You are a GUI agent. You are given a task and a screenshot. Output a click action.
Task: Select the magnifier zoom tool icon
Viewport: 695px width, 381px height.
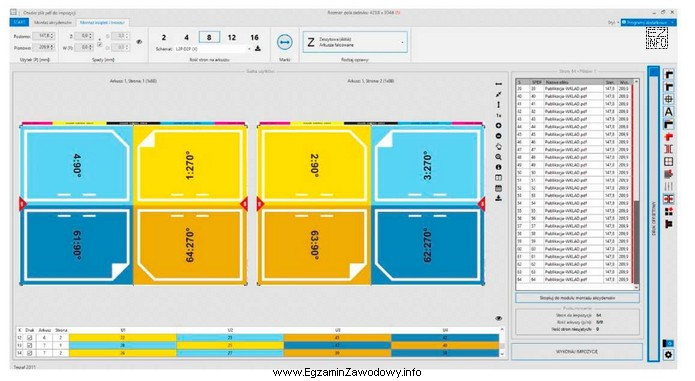499,157
